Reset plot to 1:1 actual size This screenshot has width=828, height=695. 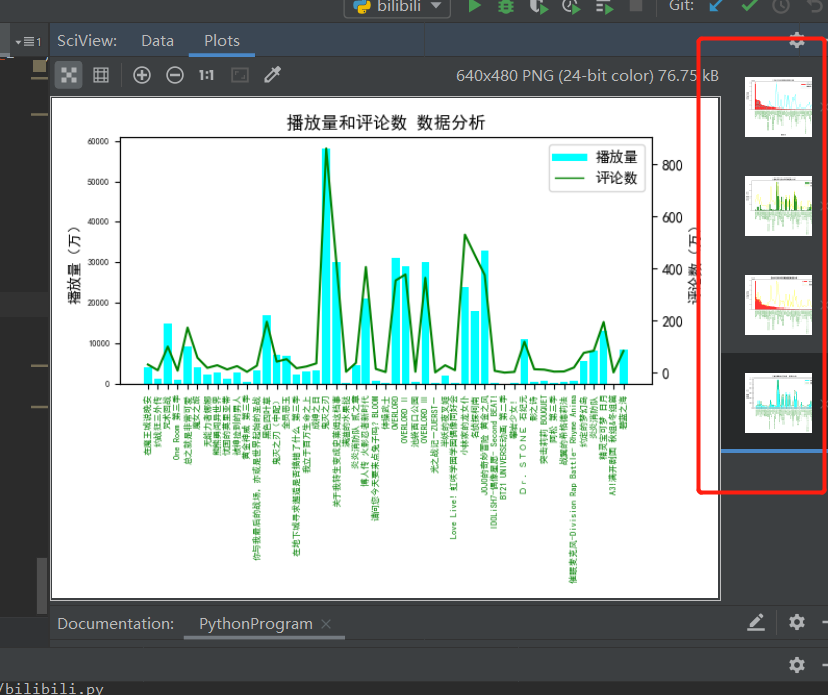(x=206, y=75)
